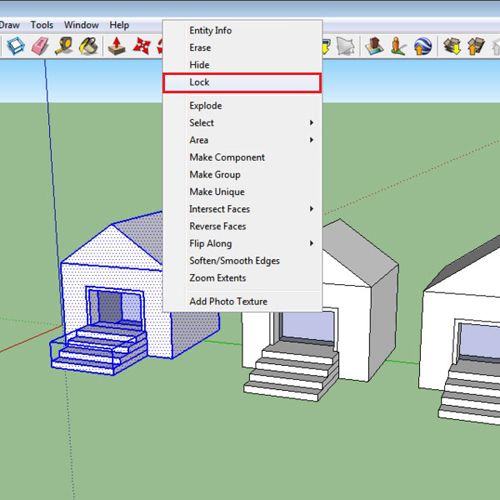Viewport: 500px width, 500px height.
Task: Expand the Select submenu arrow
Action: [x=311, y=123]
